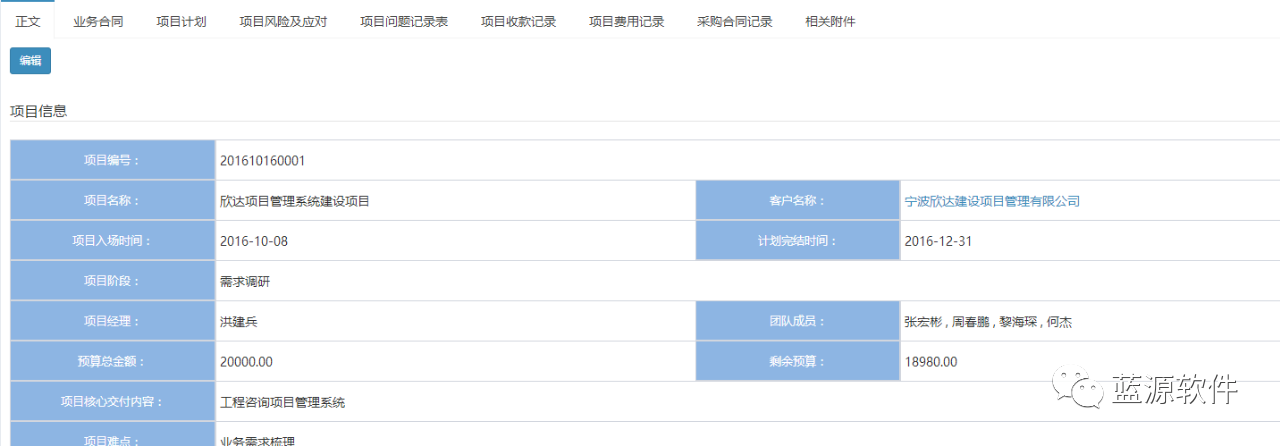Select the planned completion date 2016-12-31
The image size is (1280, 446).
pos(938,241)
